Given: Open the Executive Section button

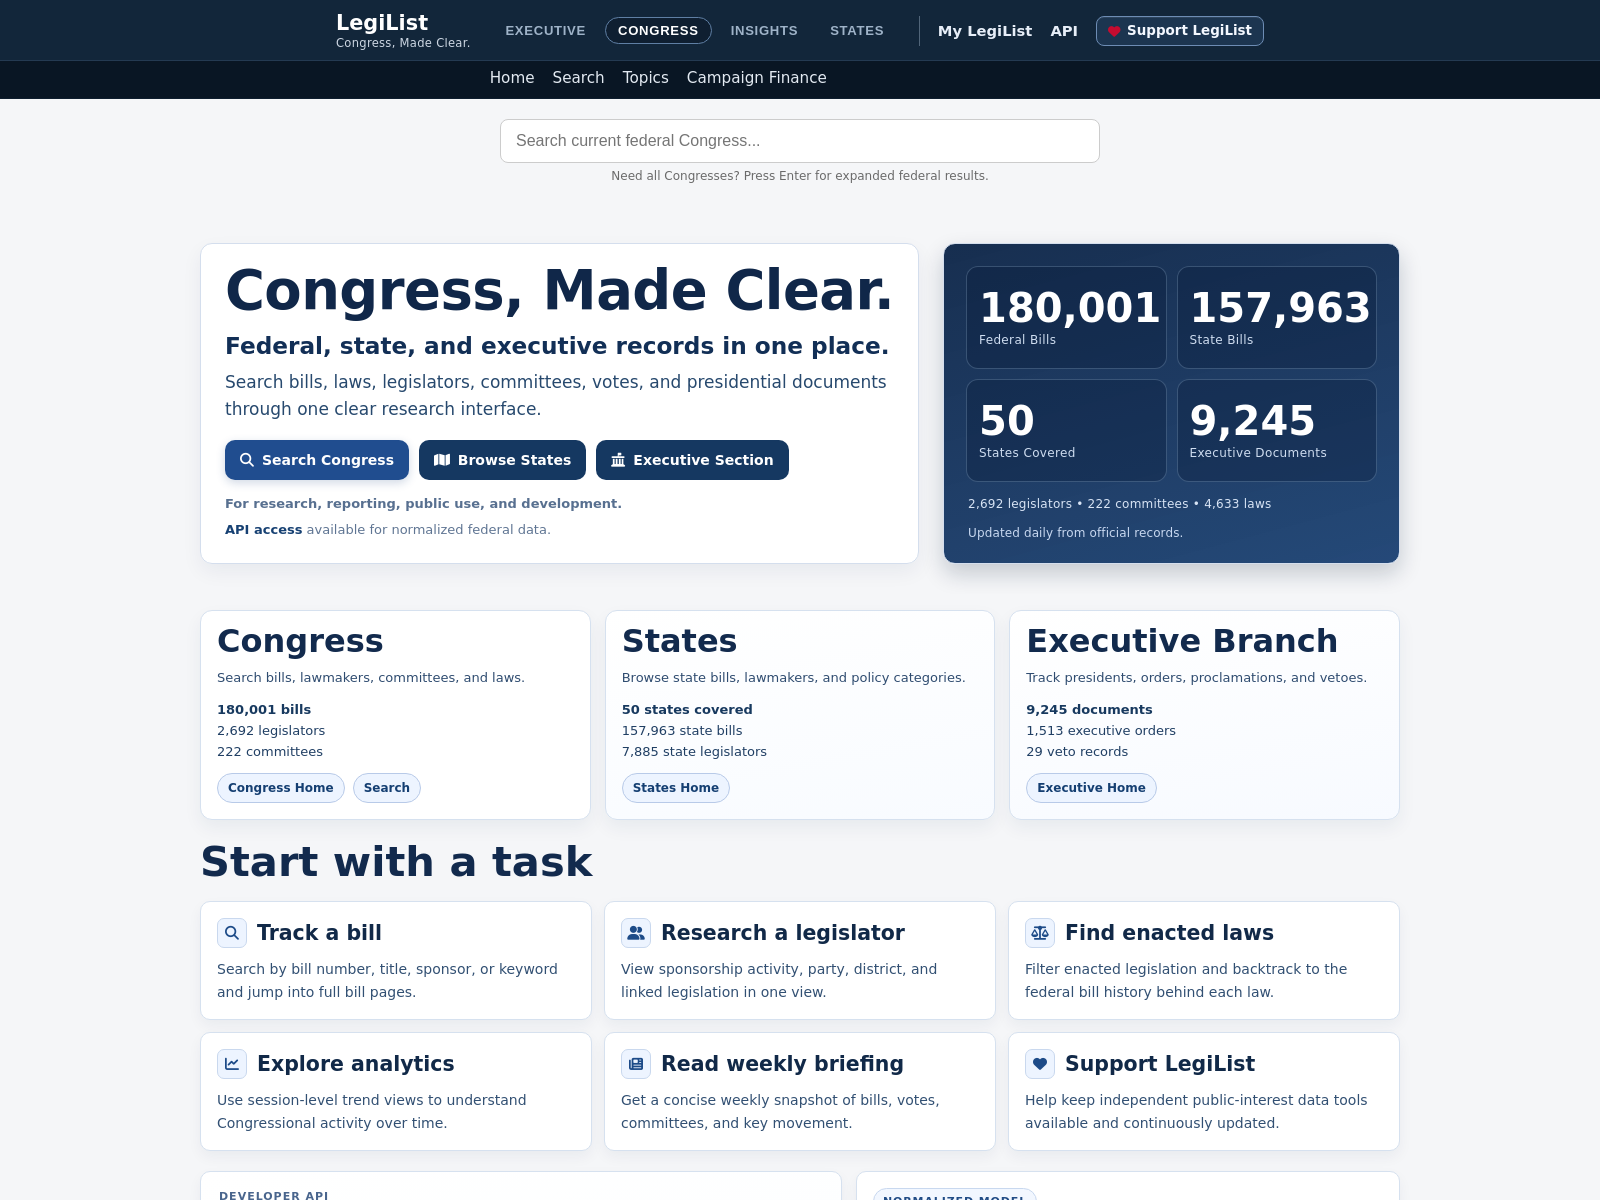Looking at the screenshot, I should [x=692, y=460].
